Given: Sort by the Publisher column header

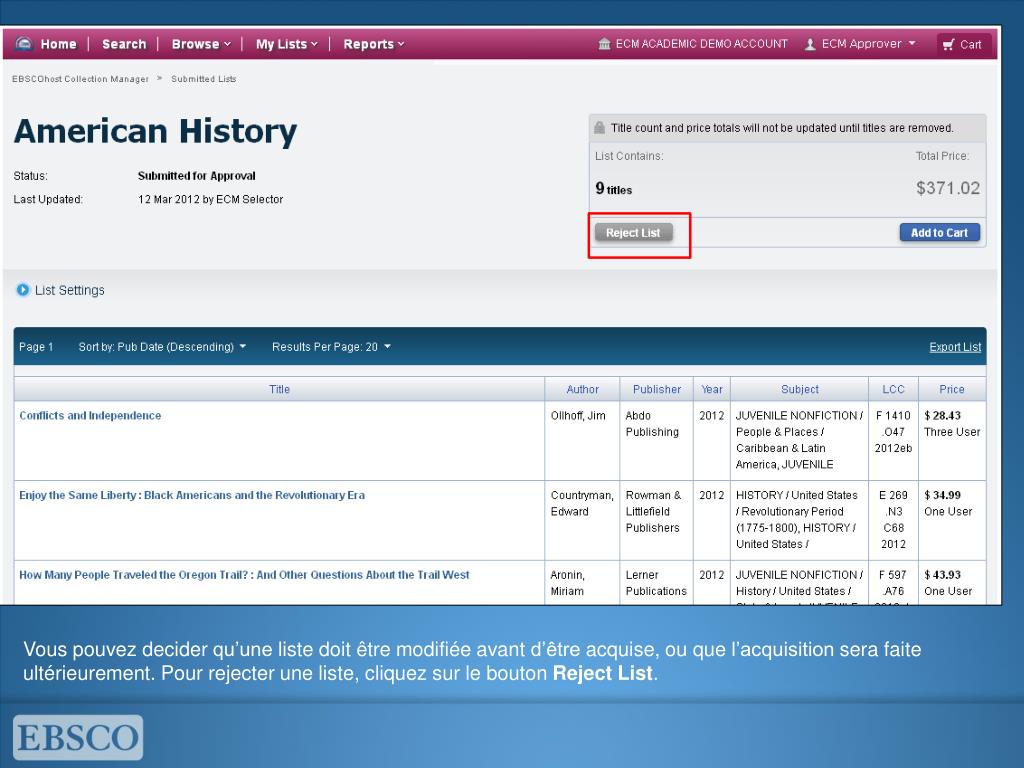Looking at the screenshot, I should coord(656,389).
